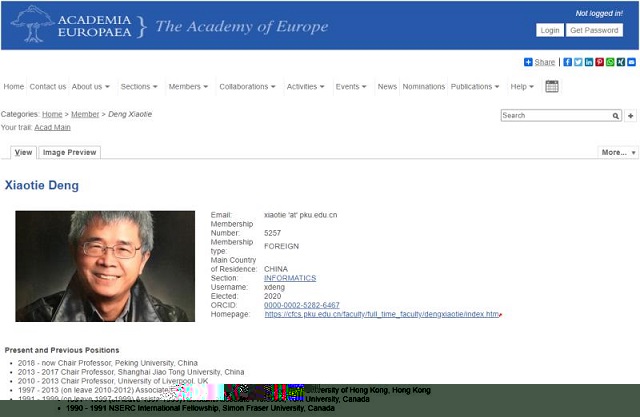Screen dimensions: 640x417
Task: Click the Login button
Action: (x=550, y=30)
